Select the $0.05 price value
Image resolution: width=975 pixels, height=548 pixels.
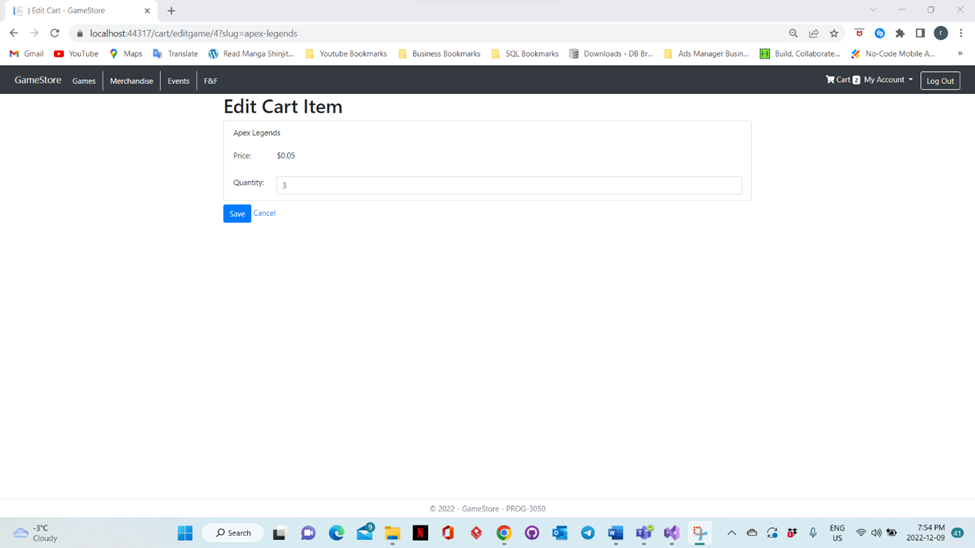[286, 156]
